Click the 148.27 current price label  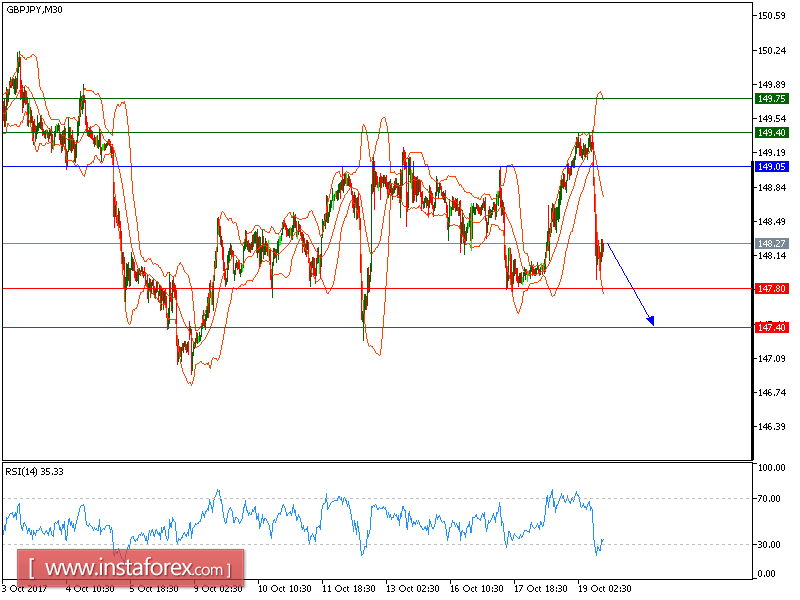coord(771,243)
